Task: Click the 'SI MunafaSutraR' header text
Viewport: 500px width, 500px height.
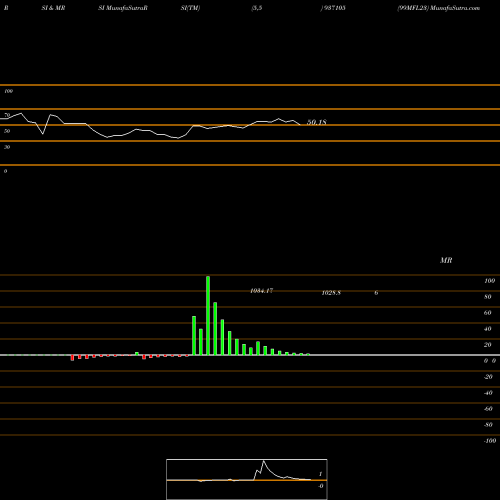Action: pyautogui.click(x=123, y=8)
